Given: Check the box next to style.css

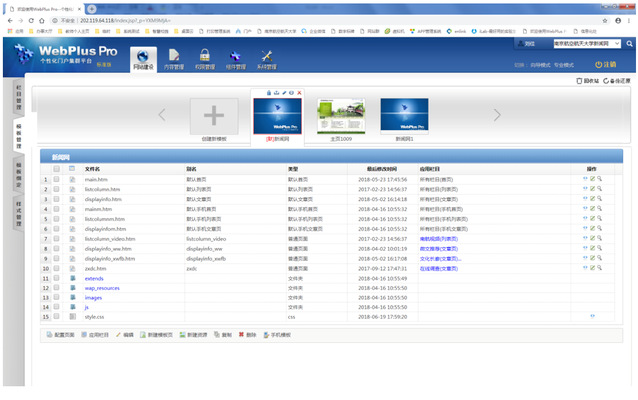Looking at the screenshot, I should click(x=57, y=315).
